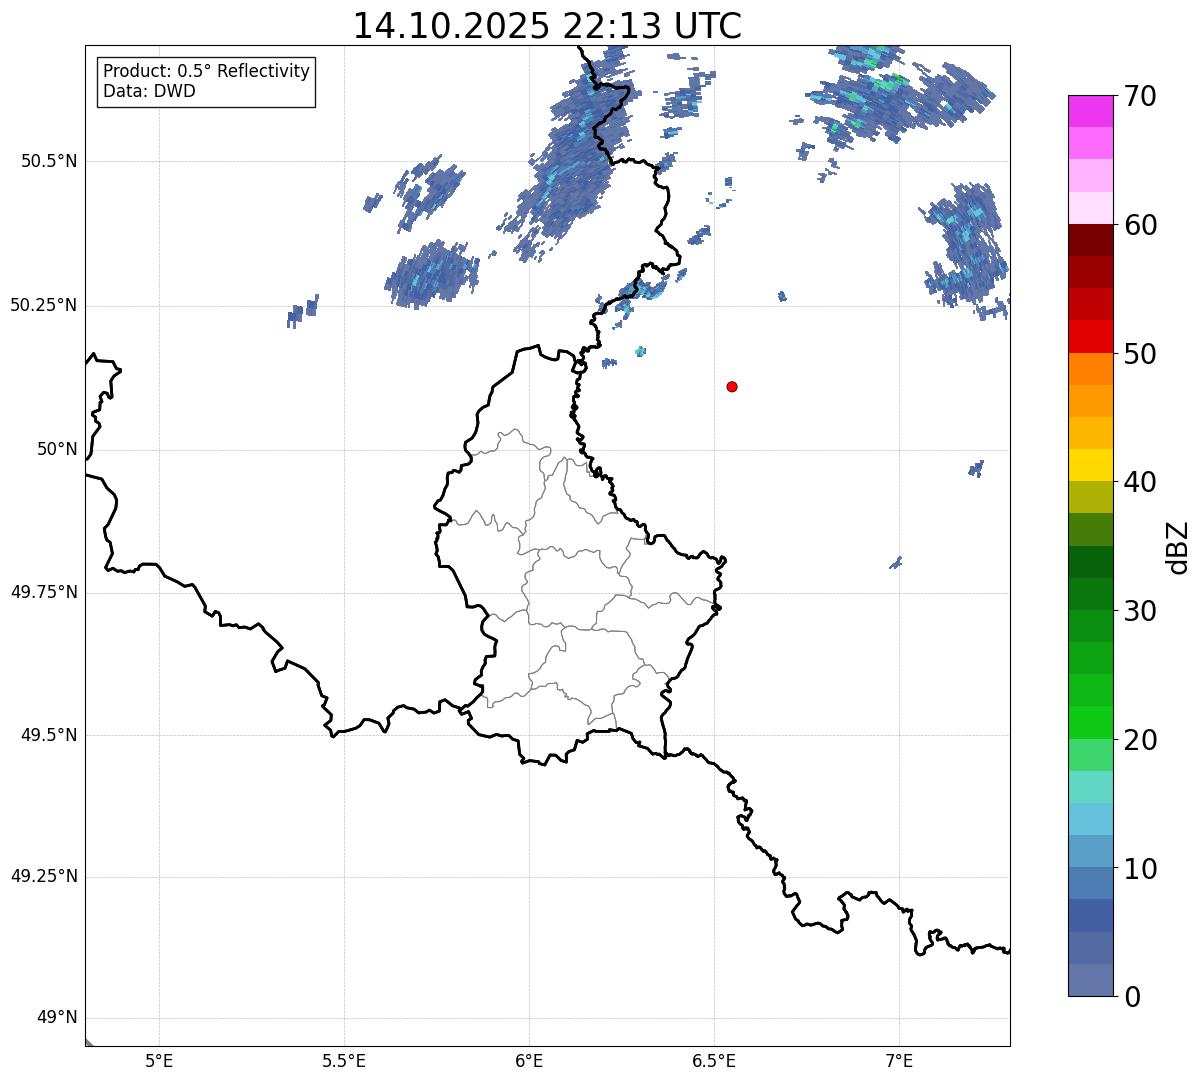Screen dimensions: 1202x1081
Task: Click the 49.25°N latitude axis label
Action: tap(43, 877)
